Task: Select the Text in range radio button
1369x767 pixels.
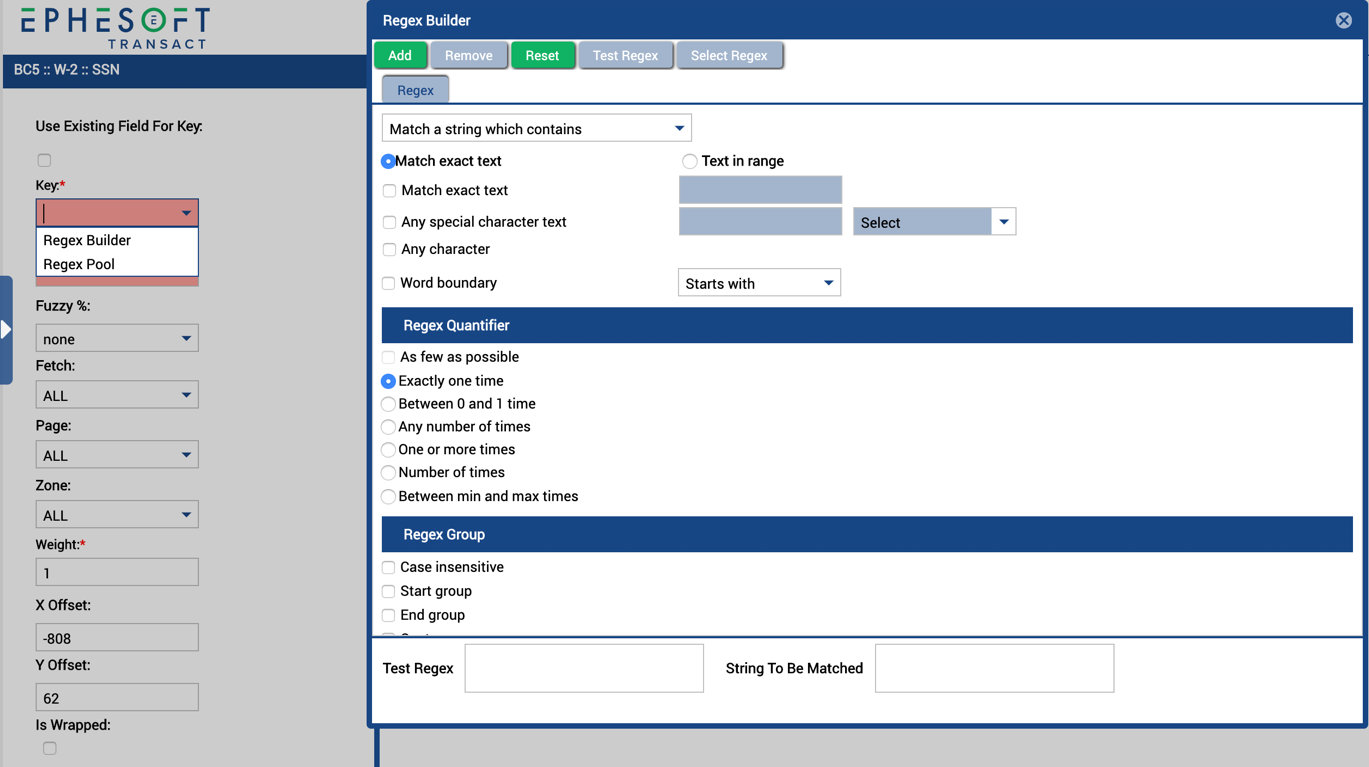Action: [689, 161]
